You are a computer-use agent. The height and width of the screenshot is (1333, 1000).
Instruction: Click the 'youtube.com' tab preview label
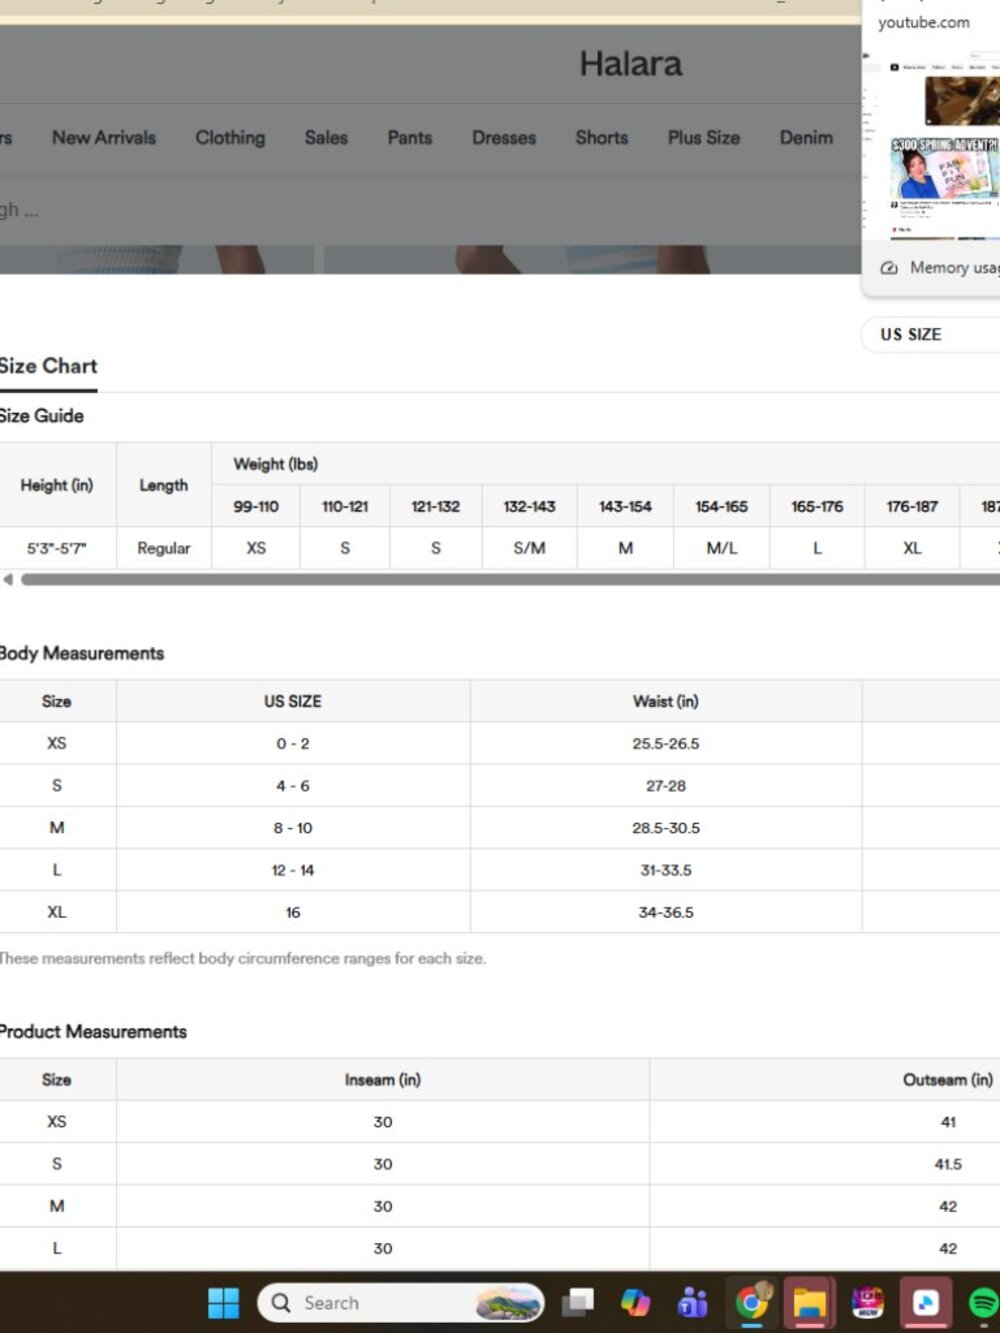pos(924,22)
